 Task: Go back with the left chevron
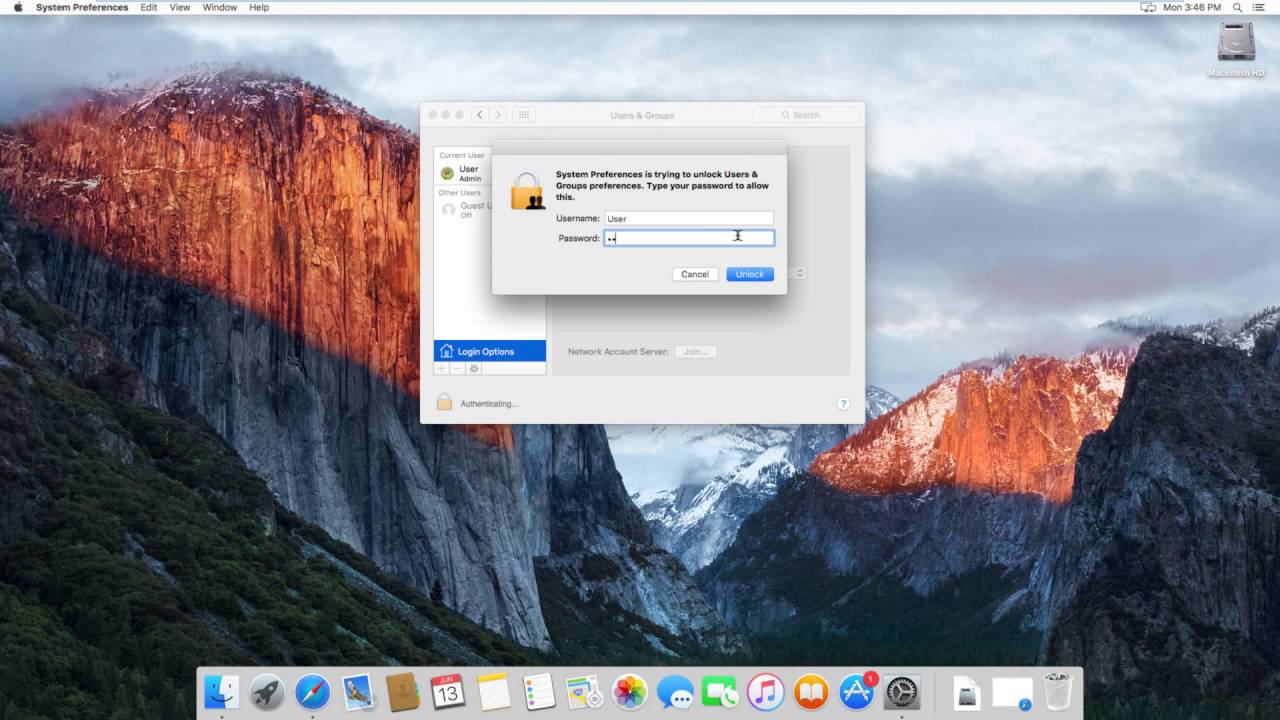(x=480, y=115)
